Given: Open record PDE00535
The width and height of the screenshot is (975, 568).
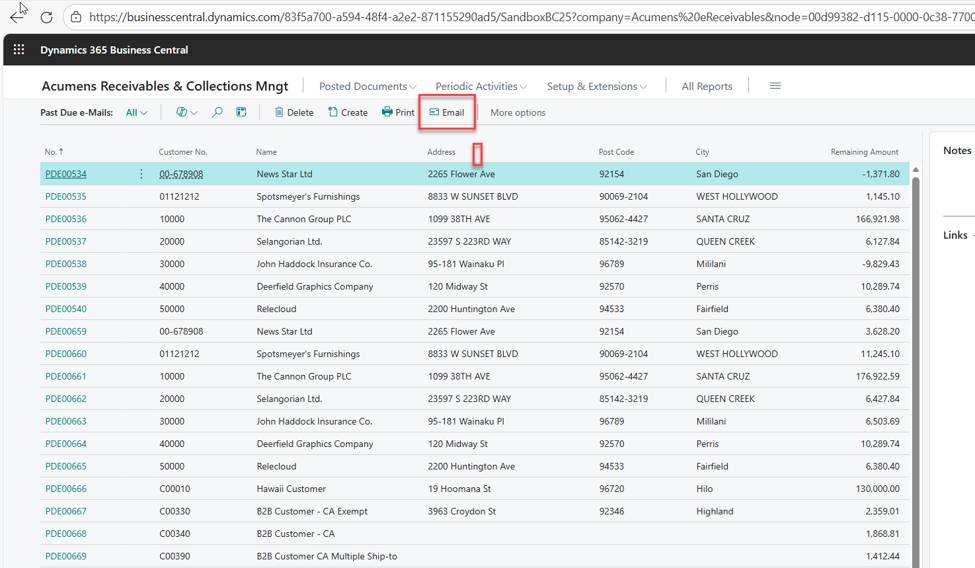Looking at the screenshot, I should [x=65, y=197].
